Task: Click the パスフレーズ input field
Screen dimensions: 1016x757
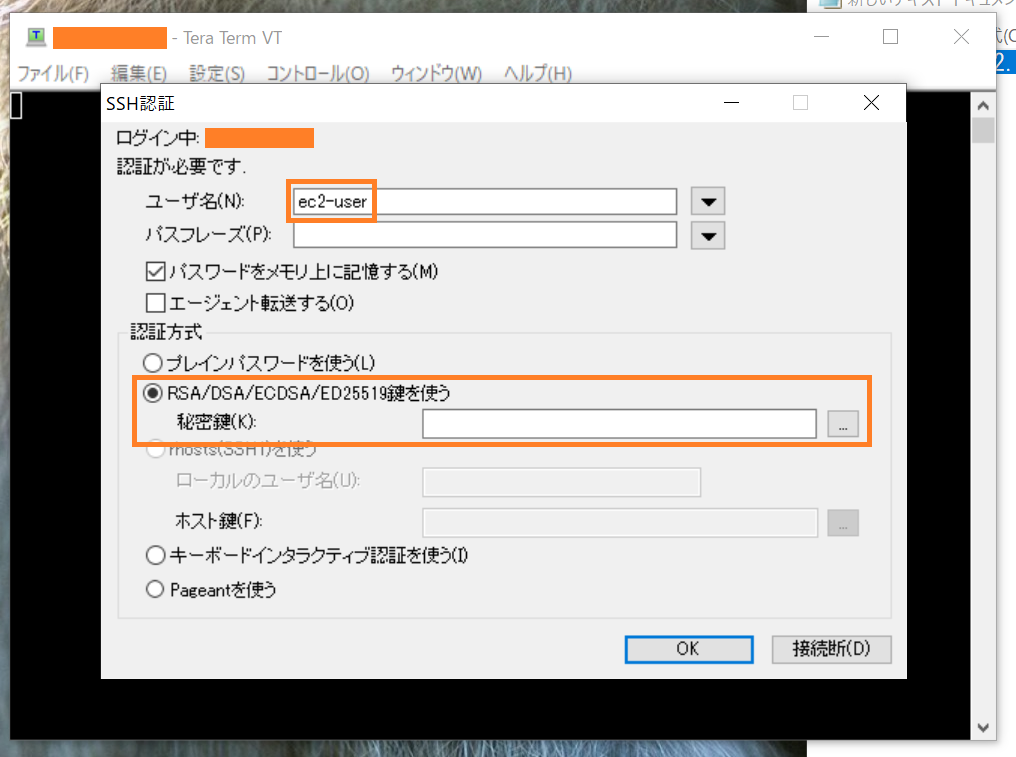Action: coord(484,235)
